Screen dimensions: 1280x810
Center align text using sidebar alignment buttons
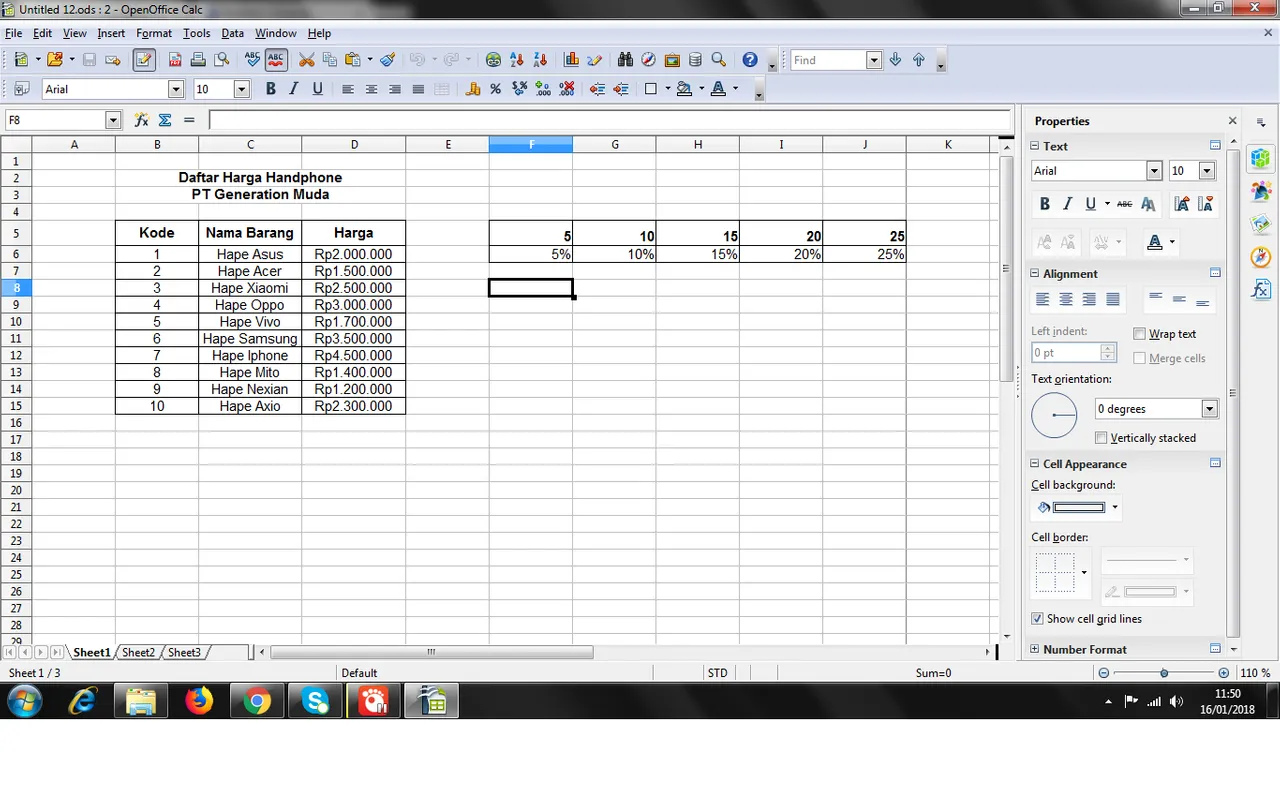click(x=1065, y=299)
